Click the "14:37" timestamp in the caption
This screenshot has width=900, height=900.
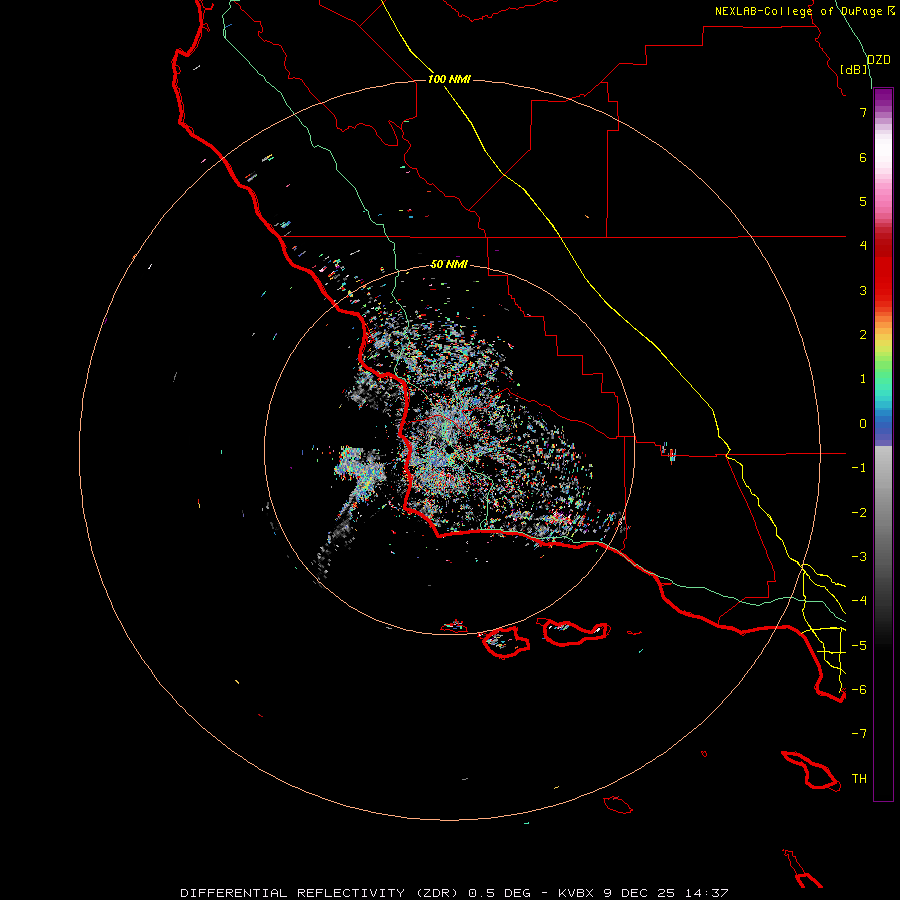click(x=708, y=893)
